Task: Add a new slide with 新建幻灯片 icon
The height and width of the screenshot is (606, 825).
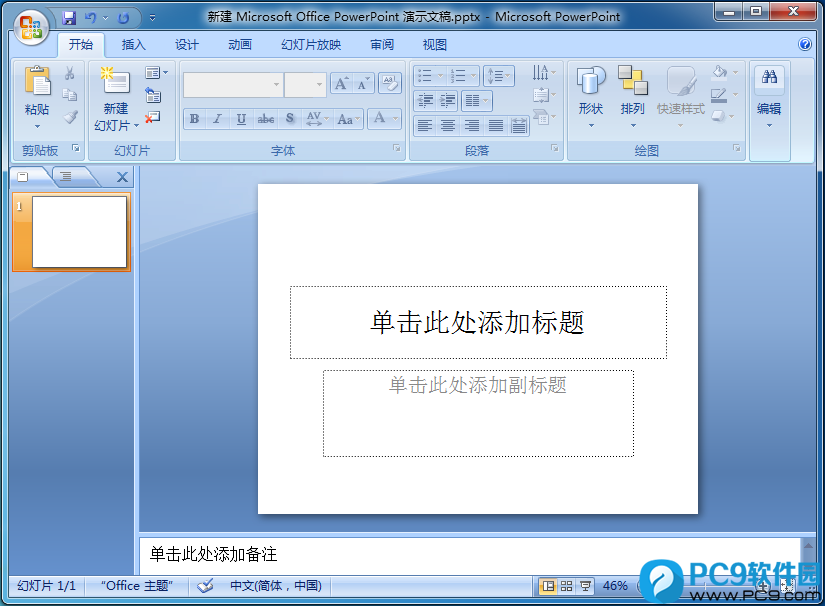Action: pyautogui.click(x=115, y=81)
